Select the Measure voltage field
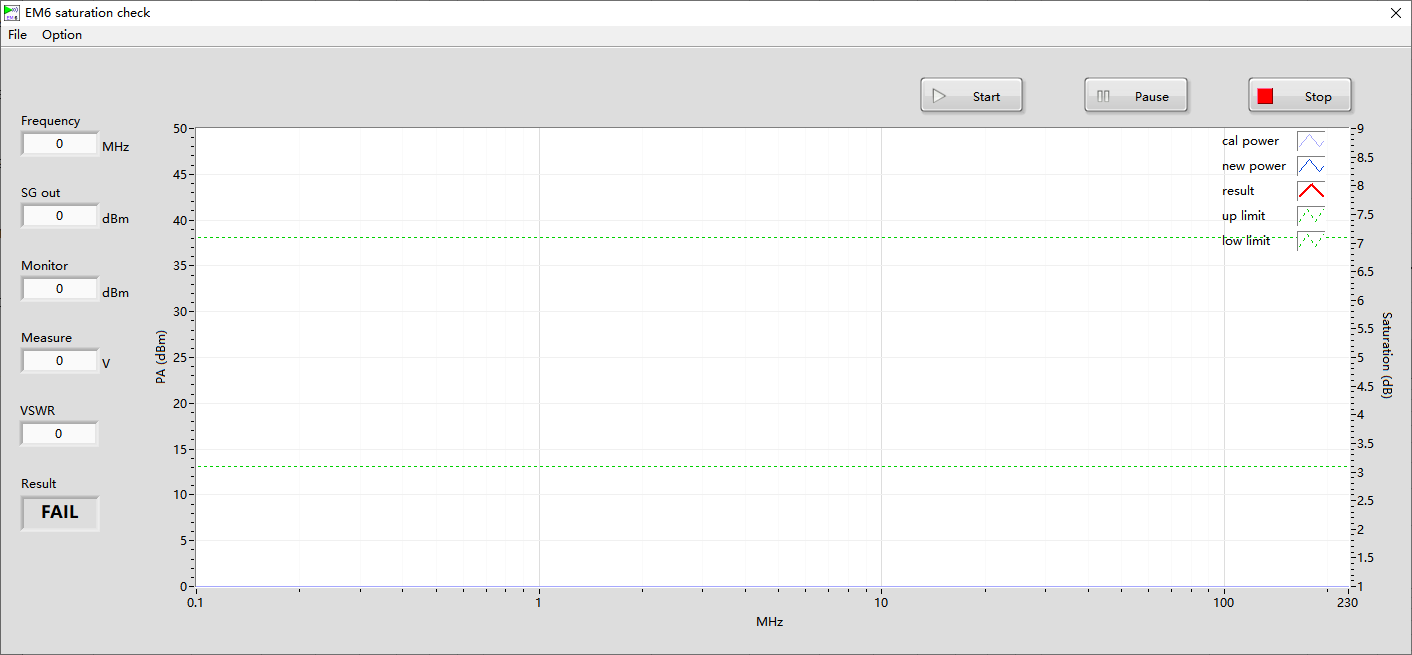Screen dimensions: 1412x655 [x=60, y=361]
